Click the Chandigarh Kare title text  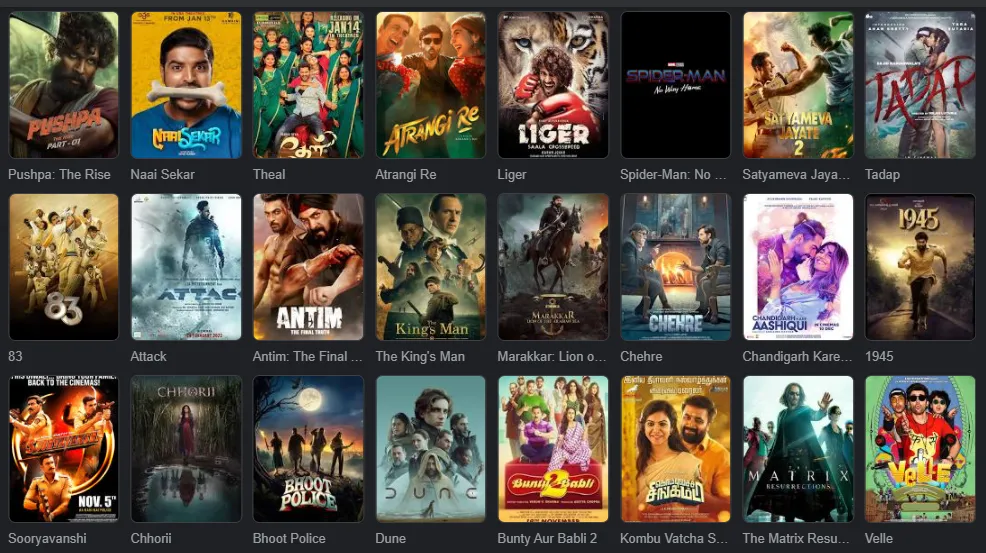(x=797, y=357)
